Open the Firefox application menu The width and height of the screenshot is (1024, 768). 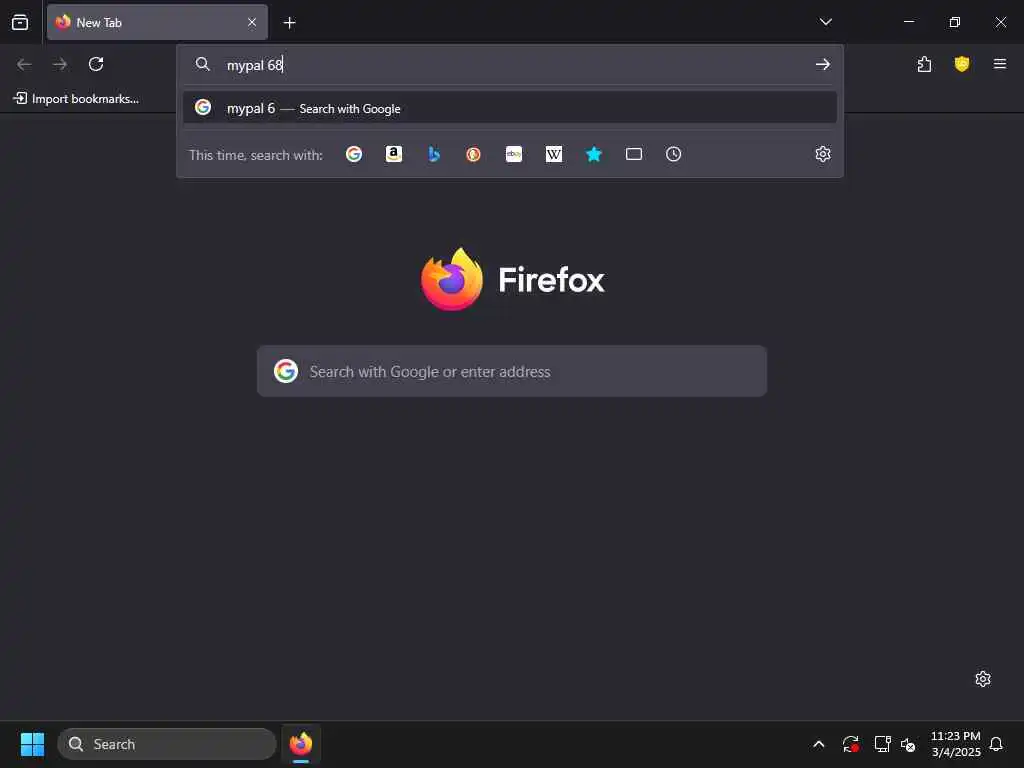pyautogui.click(x=999, y=64)
